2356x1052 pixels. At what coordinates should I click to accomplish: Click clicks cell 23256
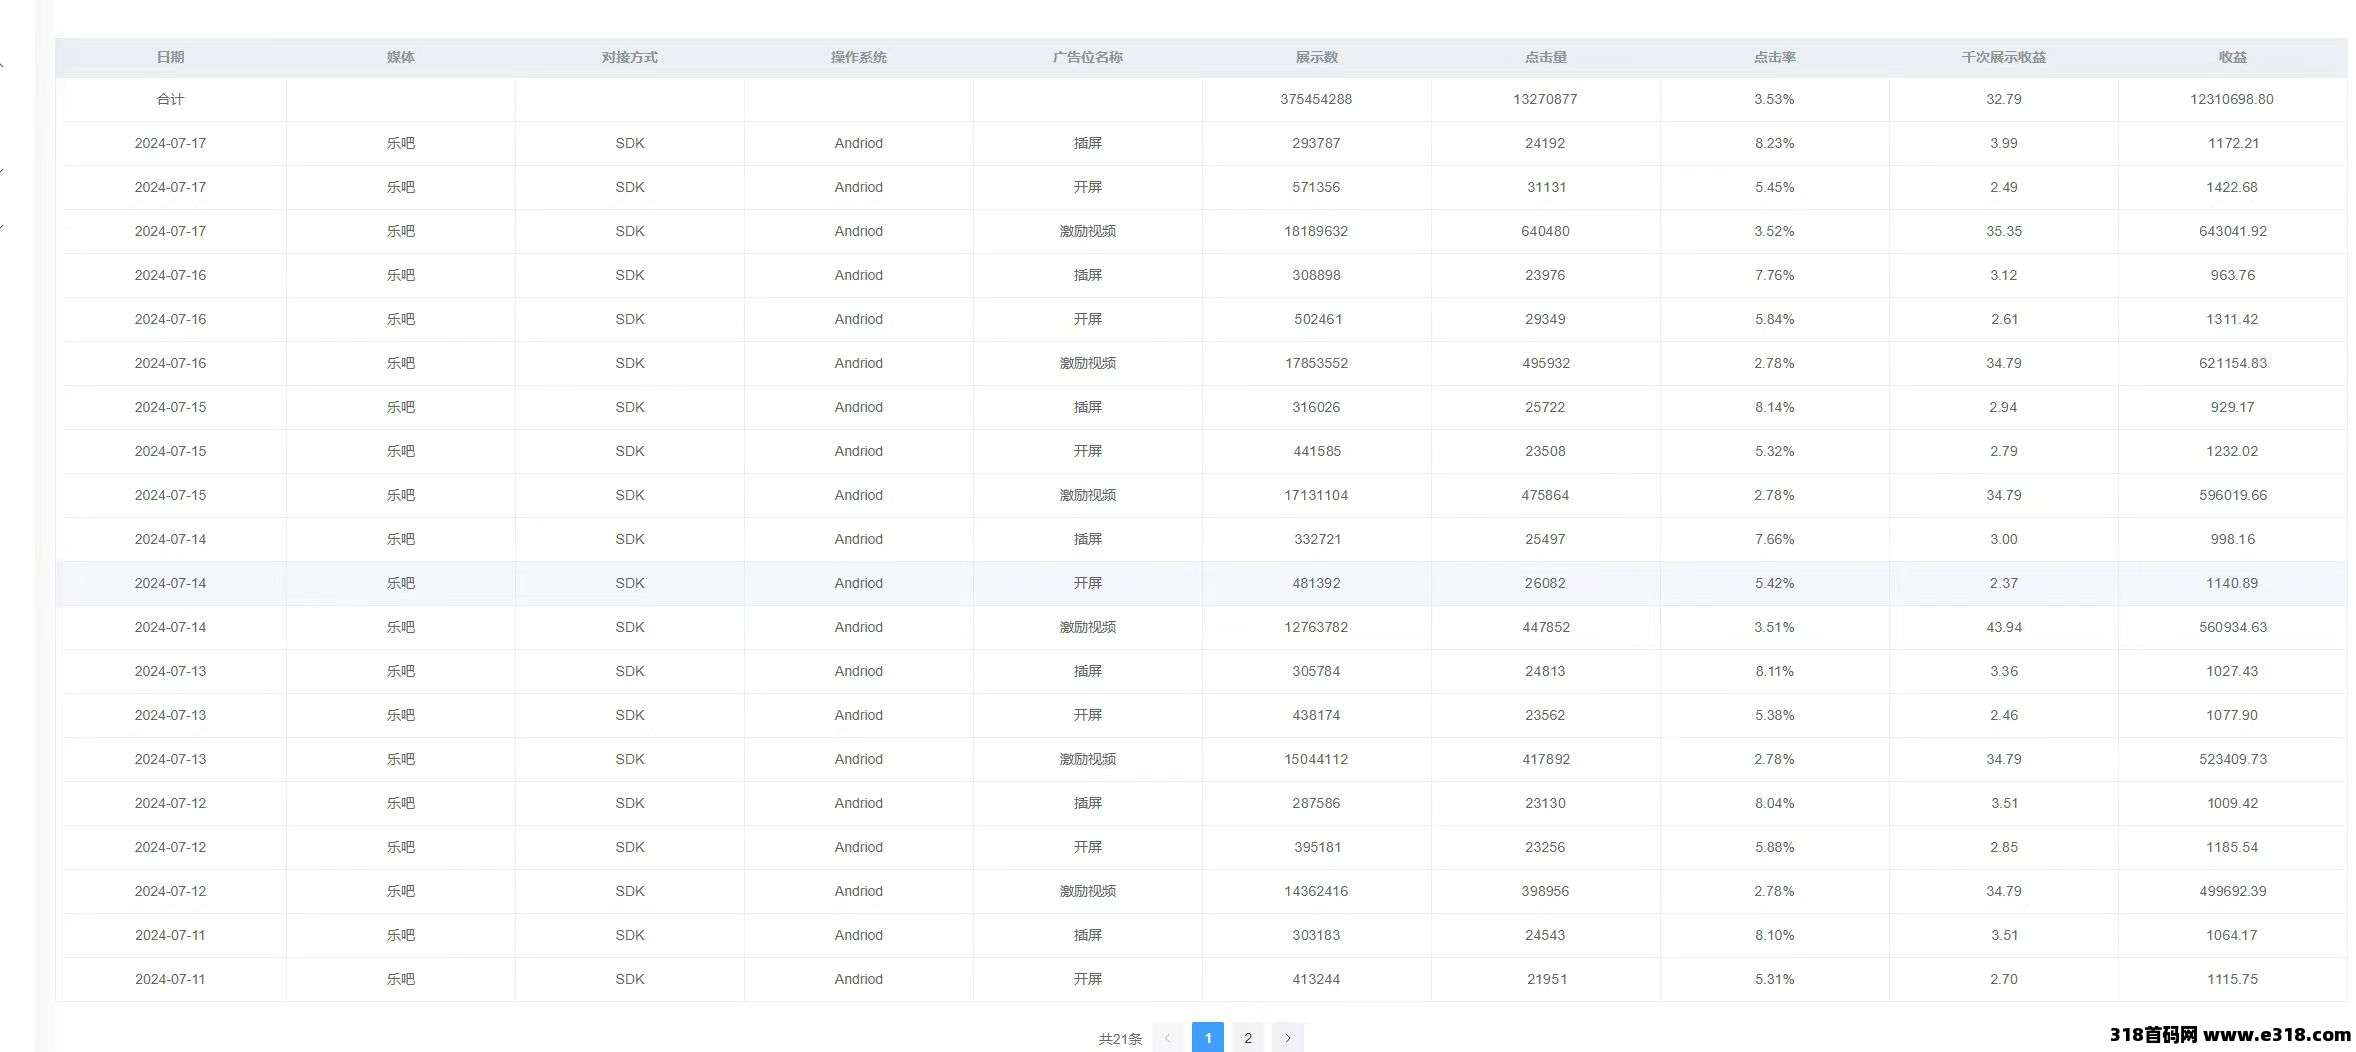pos(1545,847)
